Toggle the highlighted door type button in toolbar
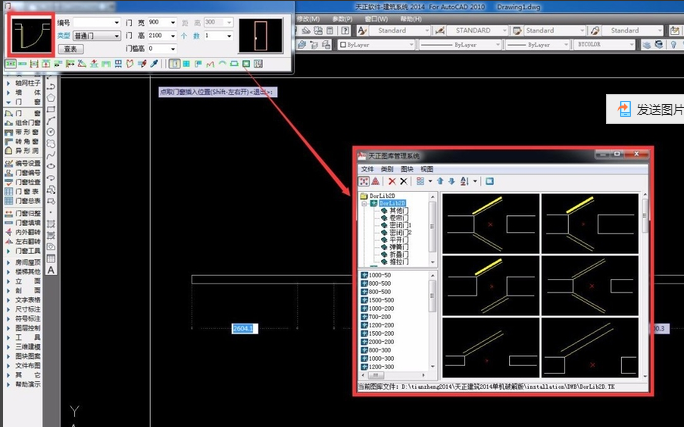This screenshot has height=427, width=684. coord(174,64)
